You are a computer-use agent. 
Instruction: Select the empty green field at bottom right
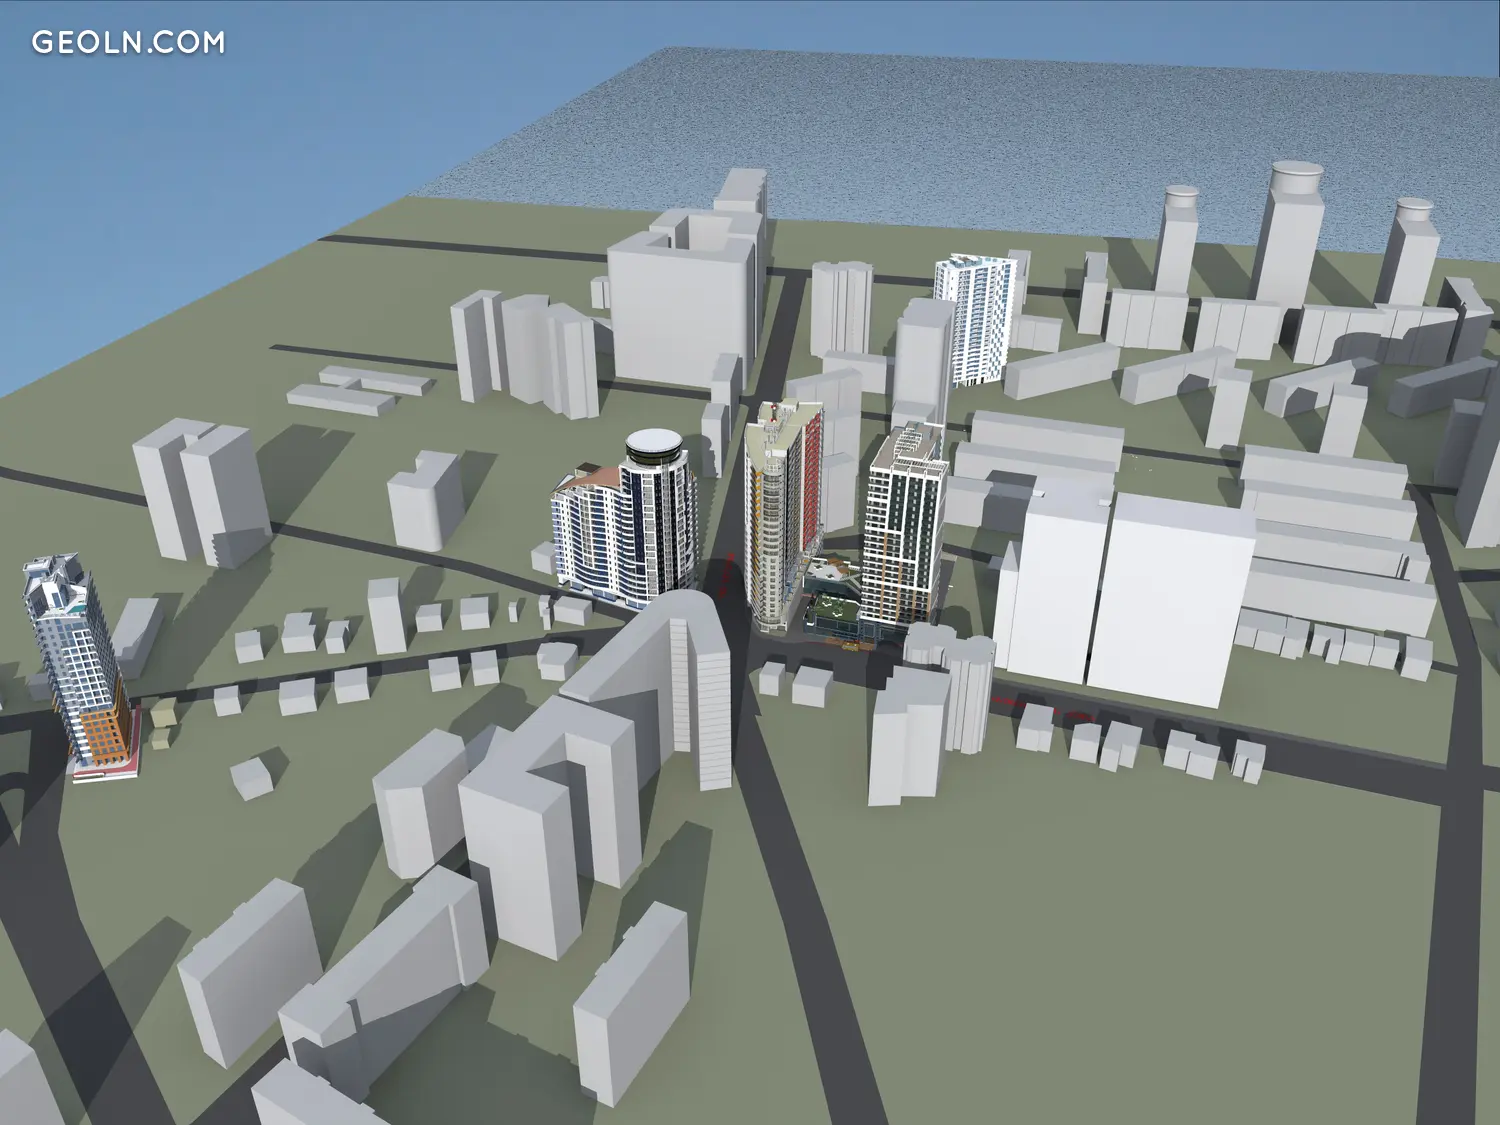tap(1150, 950)
